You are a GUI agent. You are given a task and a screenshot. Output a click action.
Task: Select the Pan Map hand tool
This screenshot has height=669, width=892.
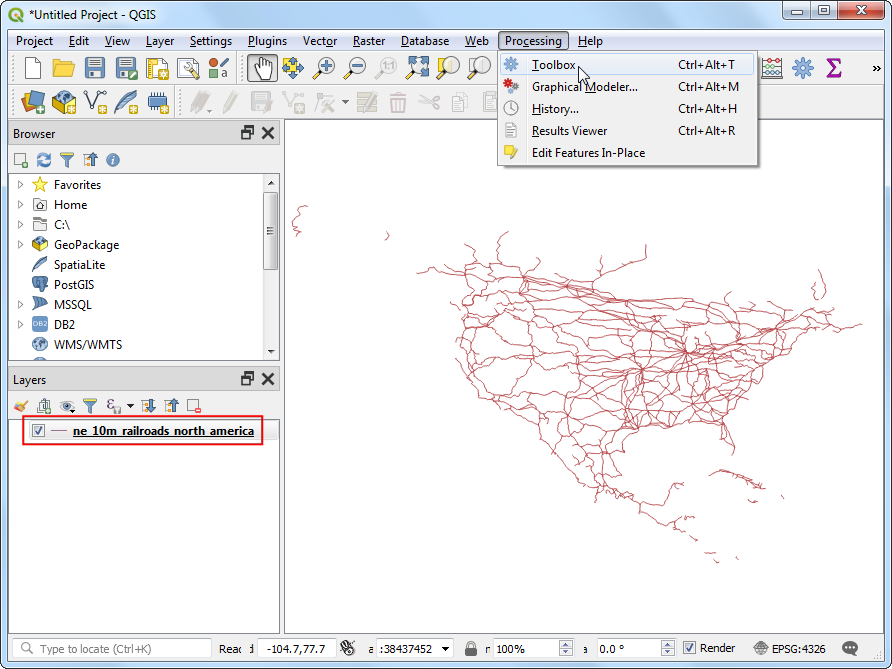(x=262, y=68)
